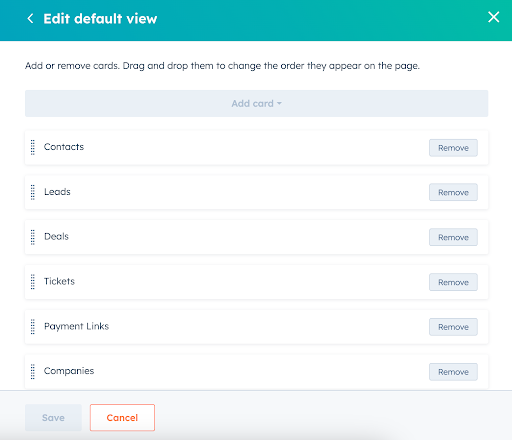Go back using the left chevron arrow

click(30, 19)
